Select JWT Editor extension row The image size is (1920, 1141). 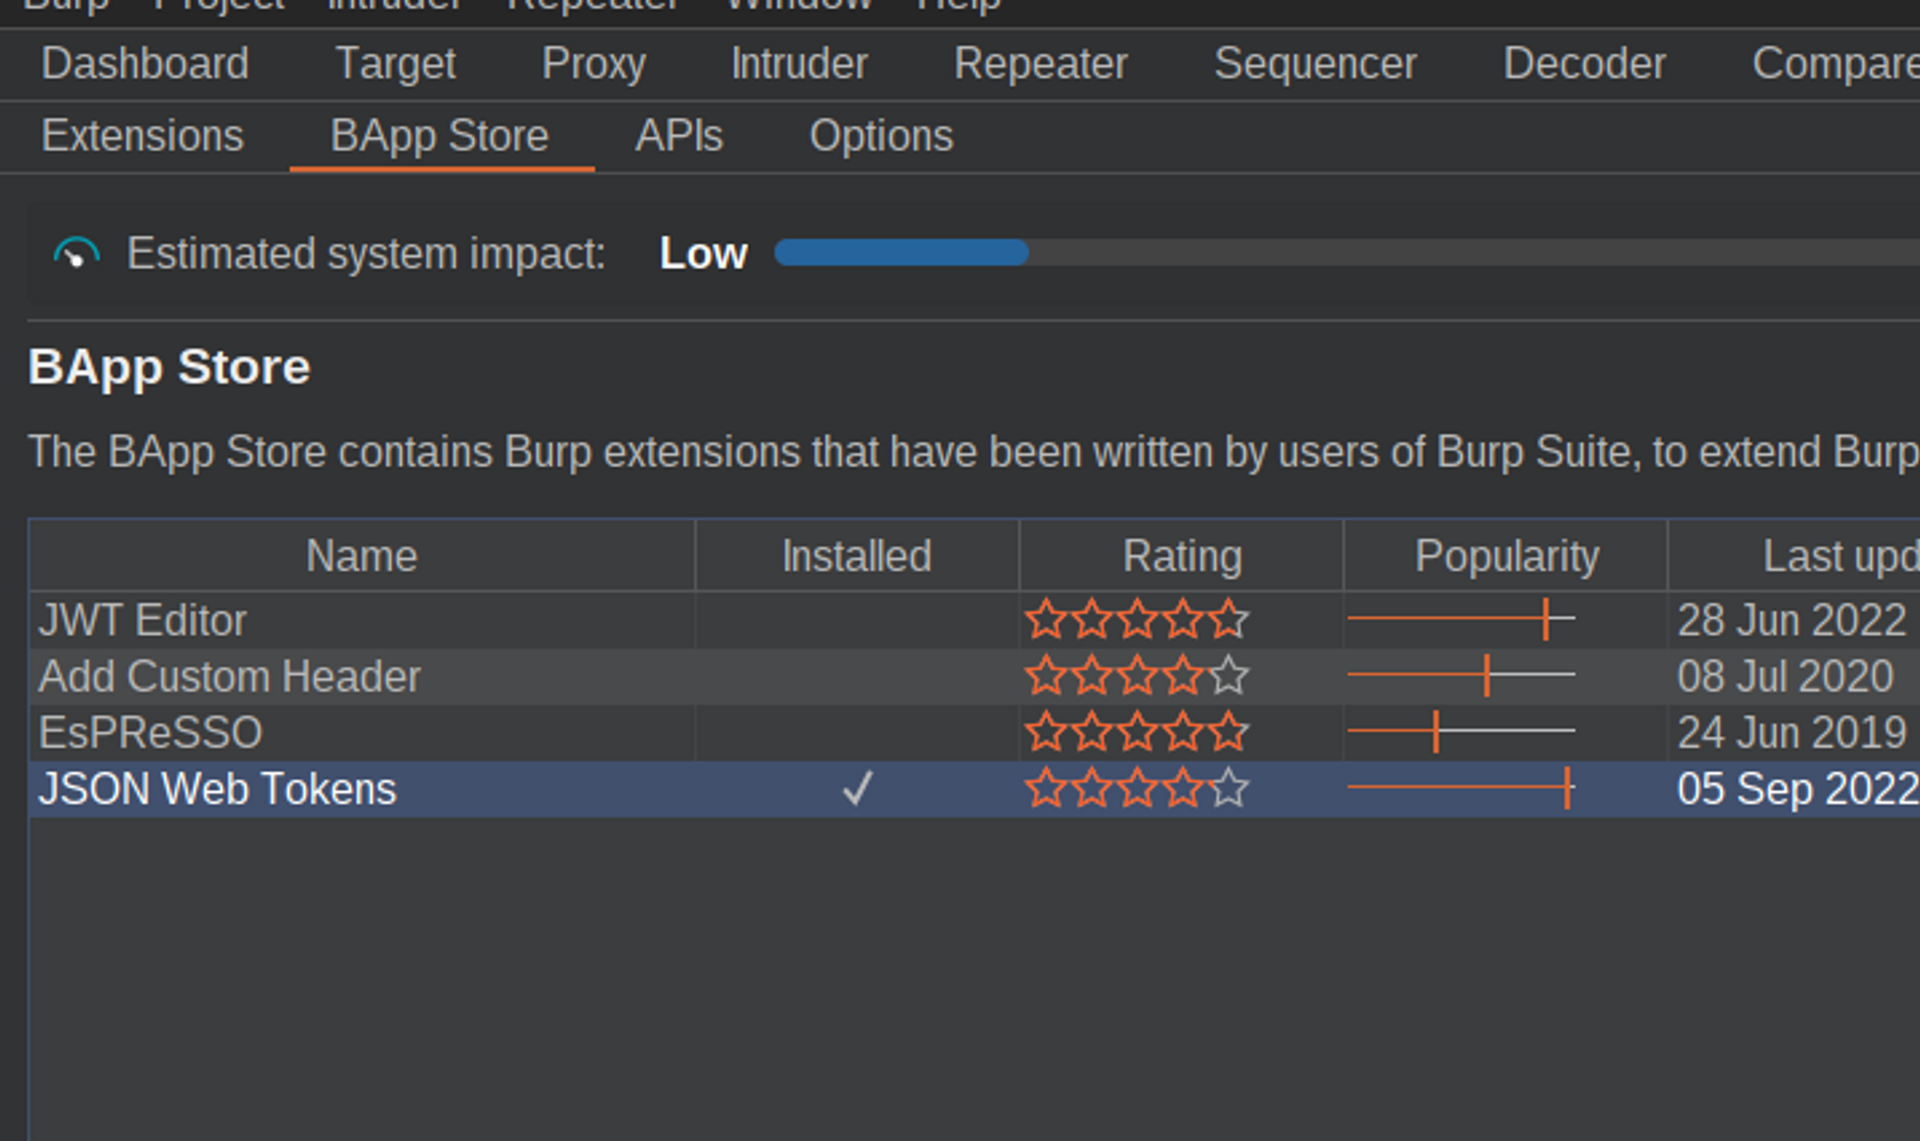(143, 621)
